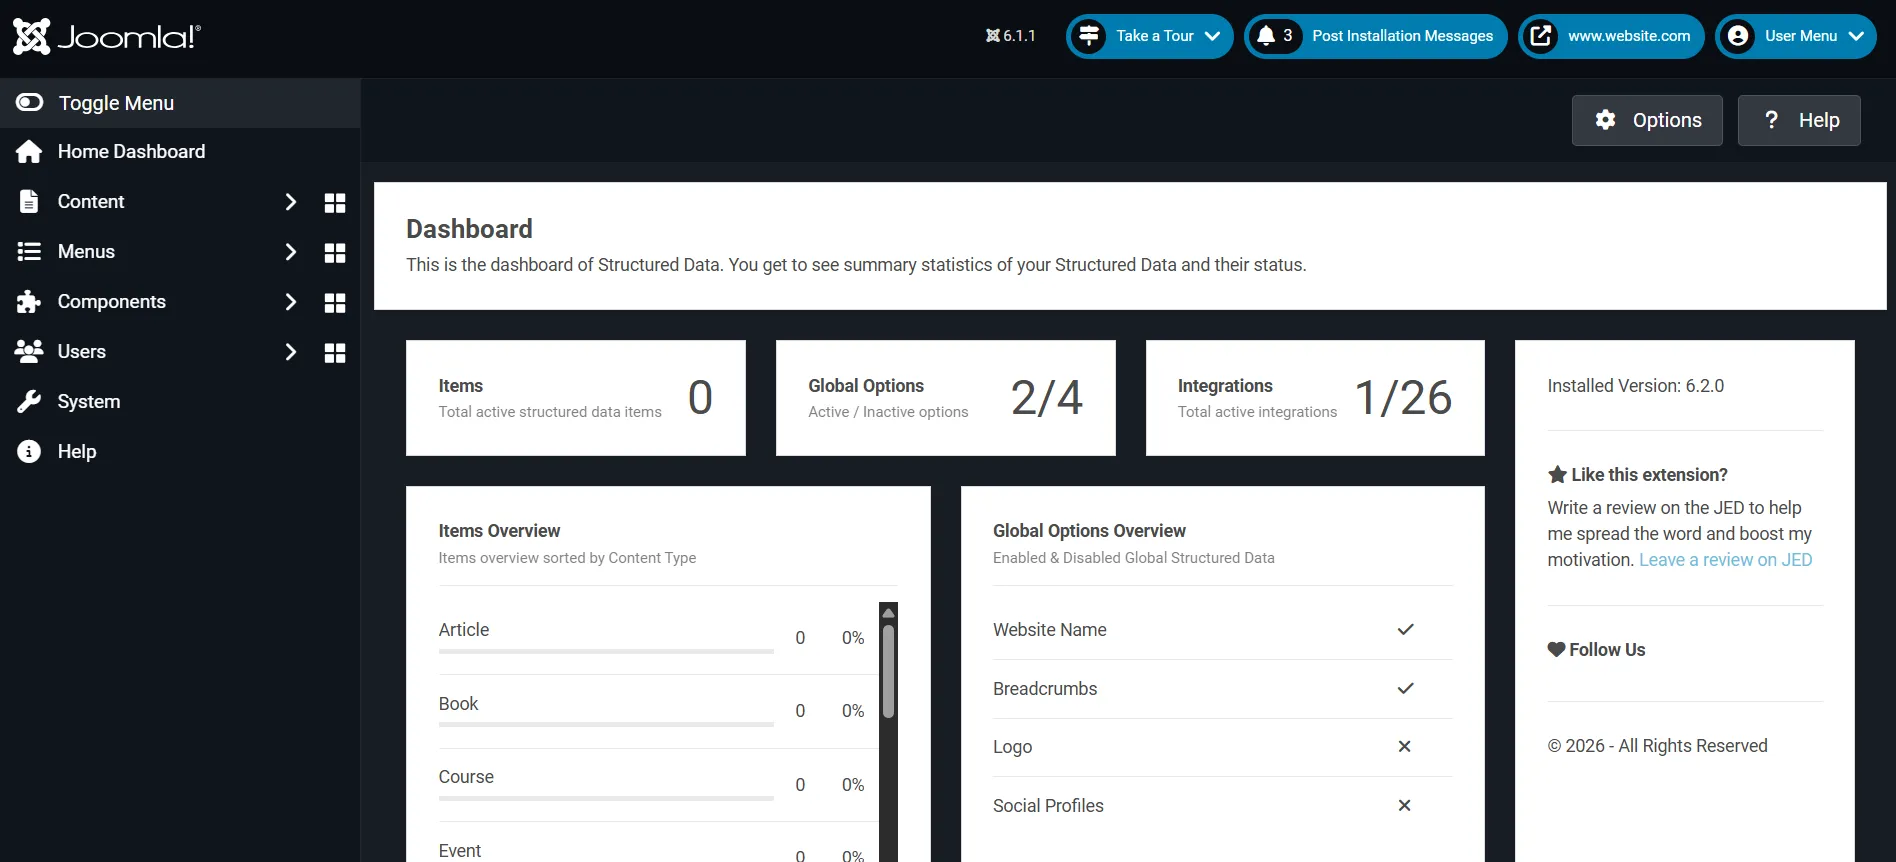Click Installed Version: 6.2.0 text
The height and width of the screenshot is (862, 1896).
(x=1636, y=386)
